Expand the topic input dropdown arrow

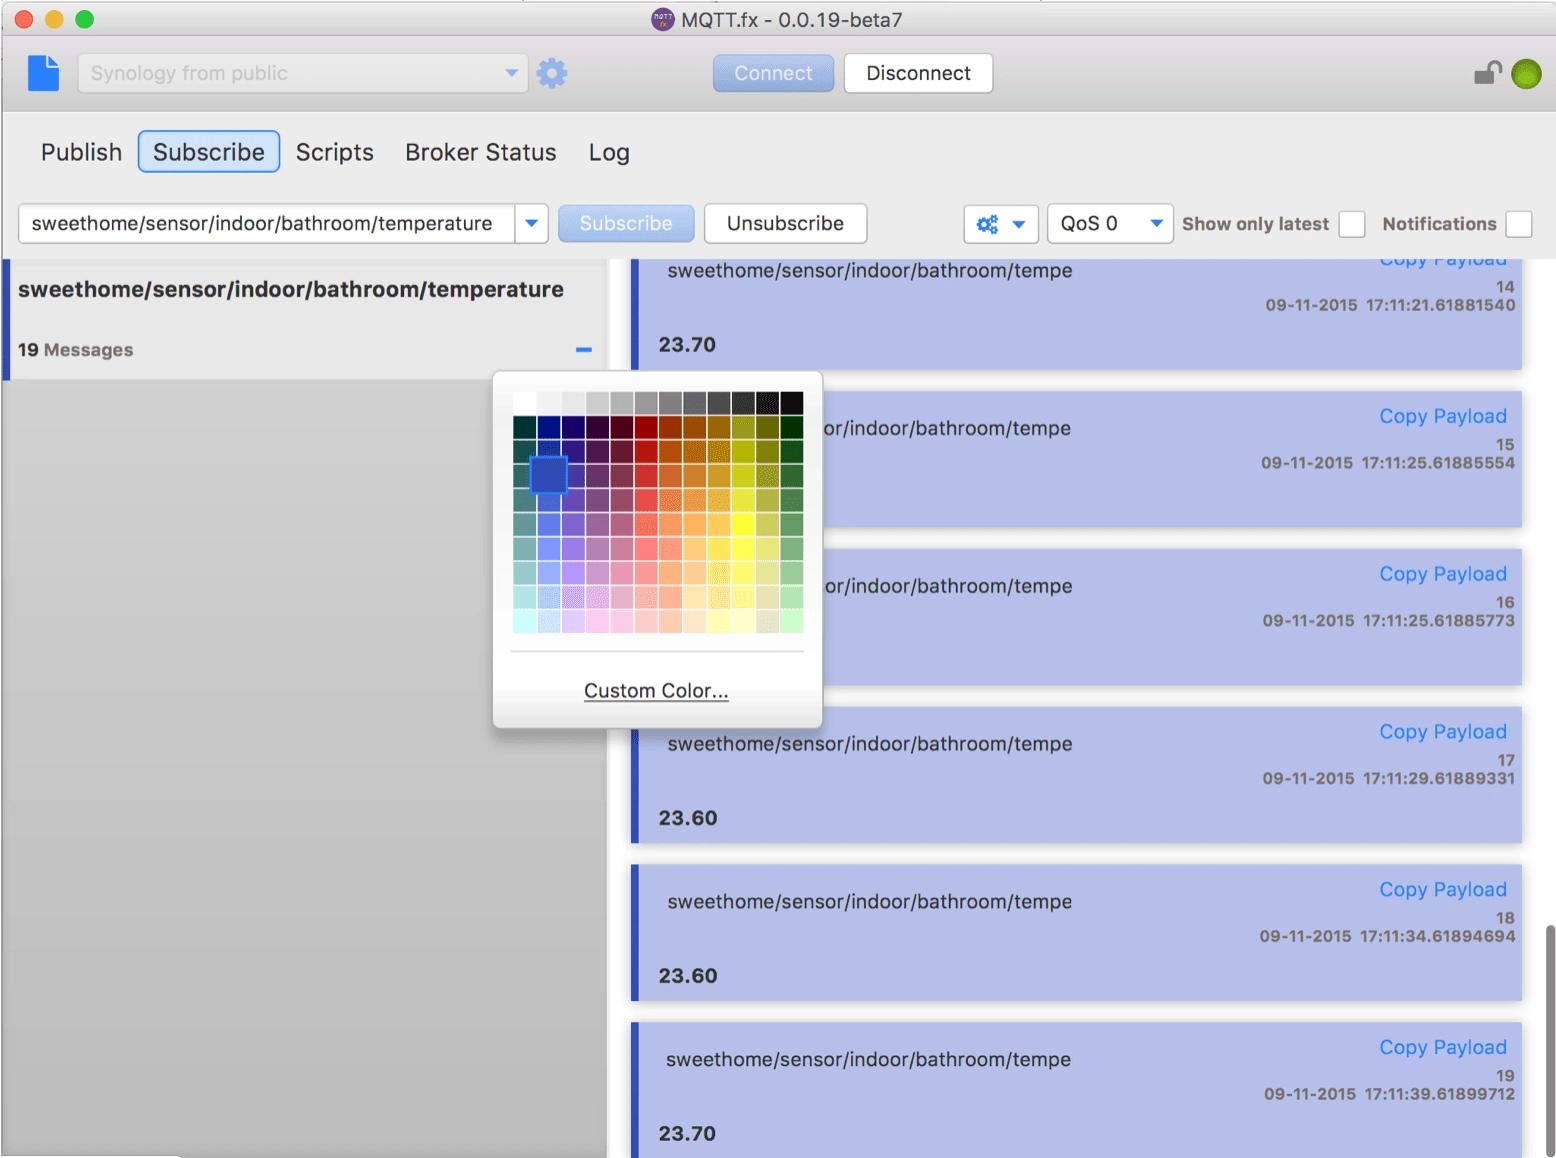[532, 224]
